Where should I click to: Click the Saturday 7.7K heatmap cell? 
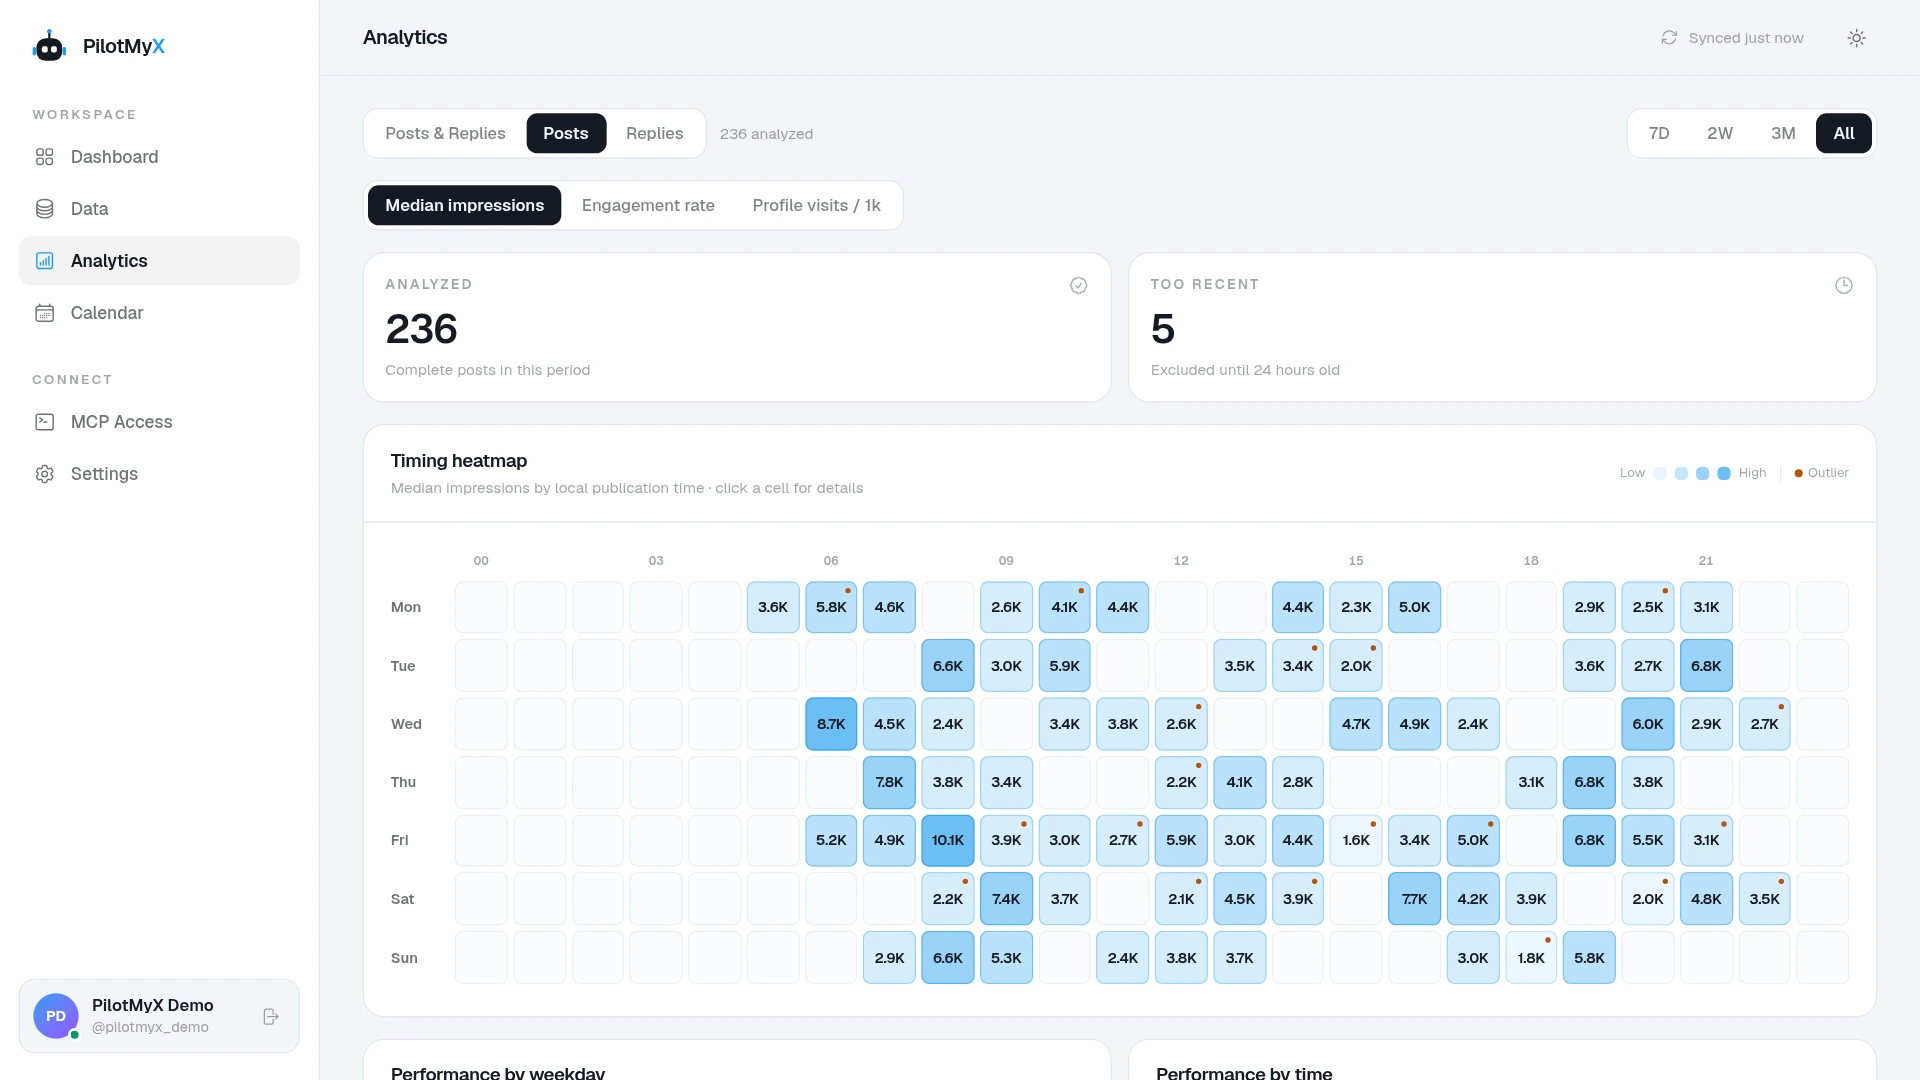(x=1415, y=900)
